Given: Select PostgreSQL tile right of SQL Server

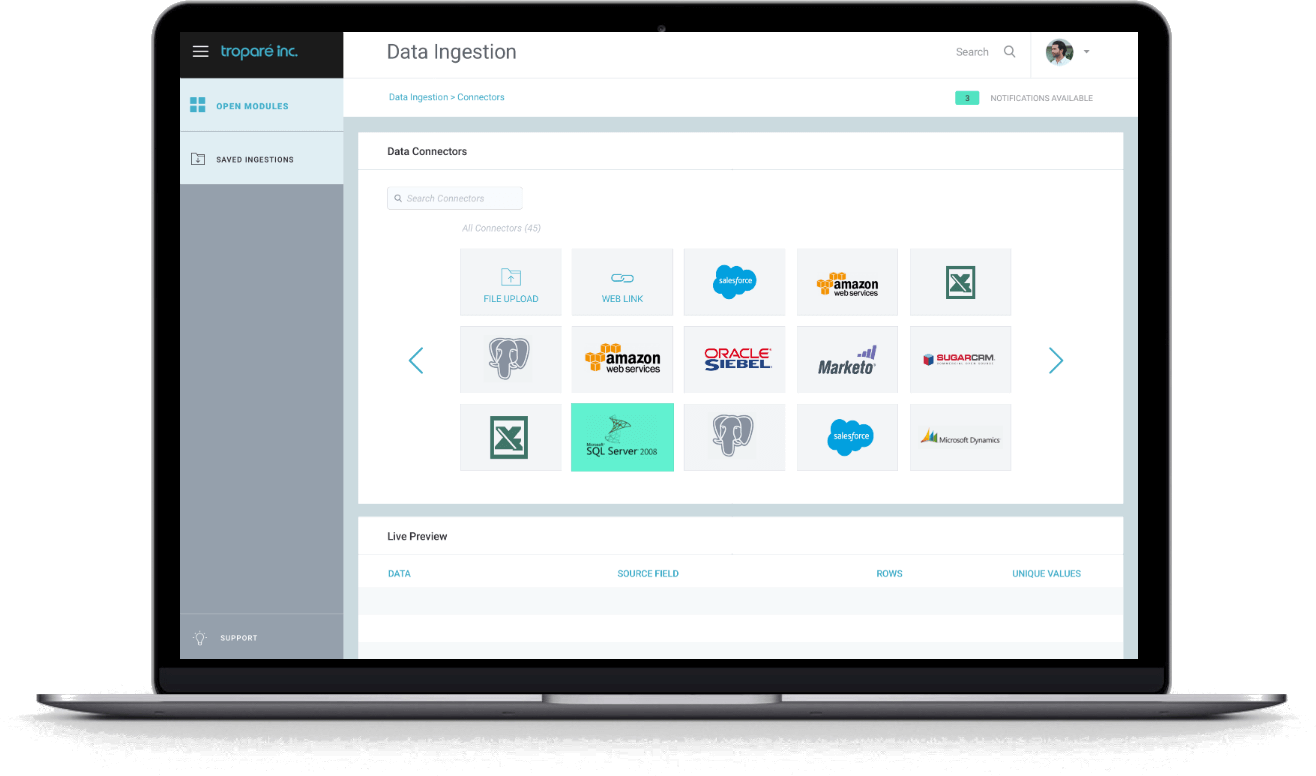Looking at the screenshot, I should (x=734, y=437).
